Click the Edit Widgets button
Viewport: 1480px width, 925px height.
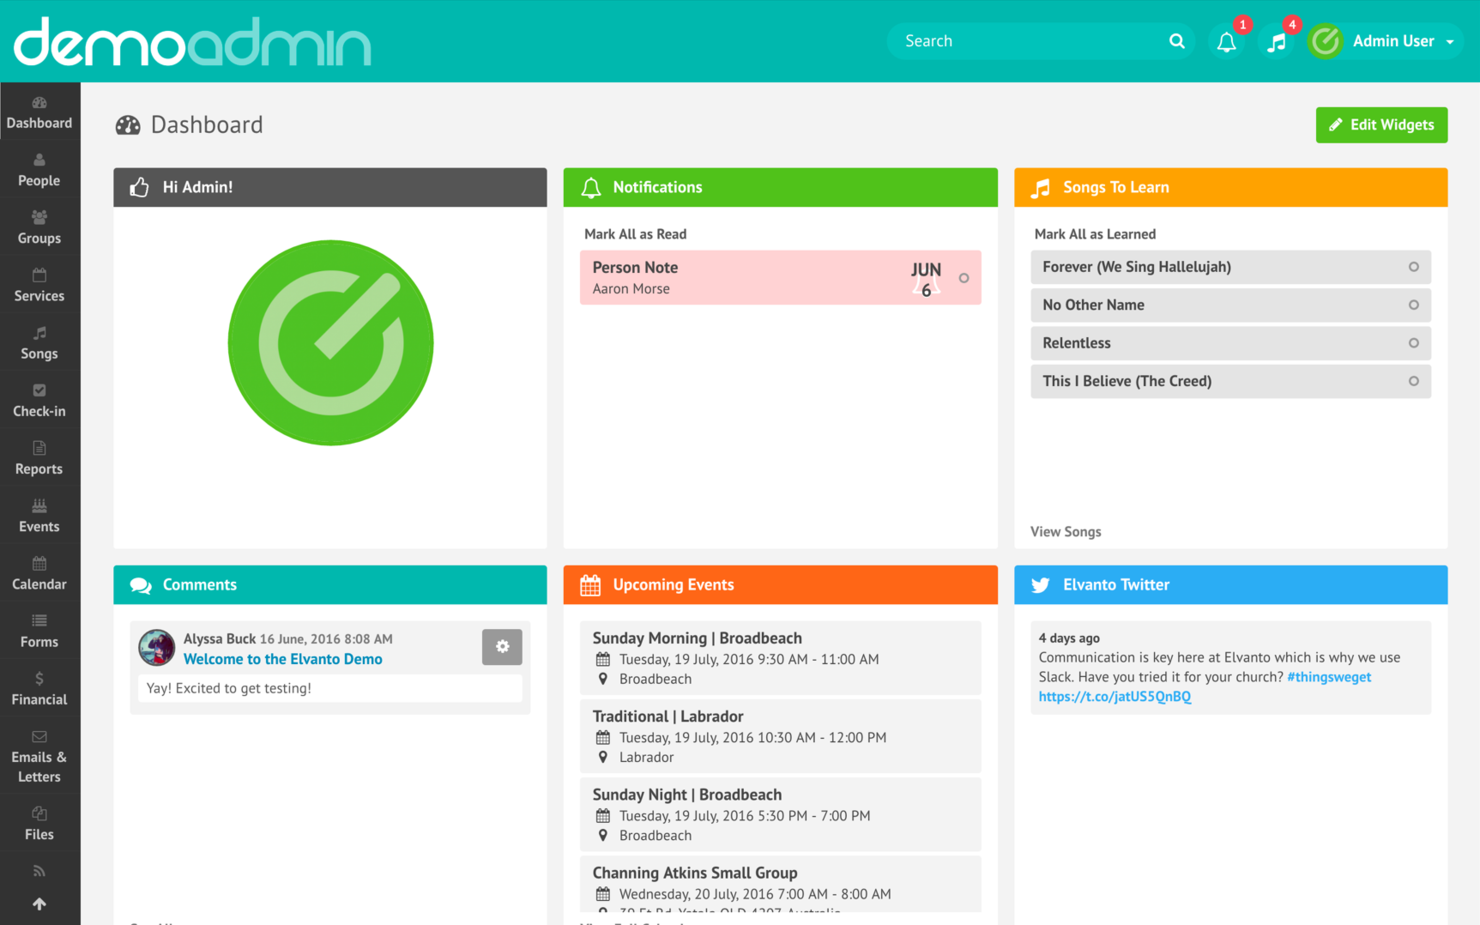tap(1381, 124)
